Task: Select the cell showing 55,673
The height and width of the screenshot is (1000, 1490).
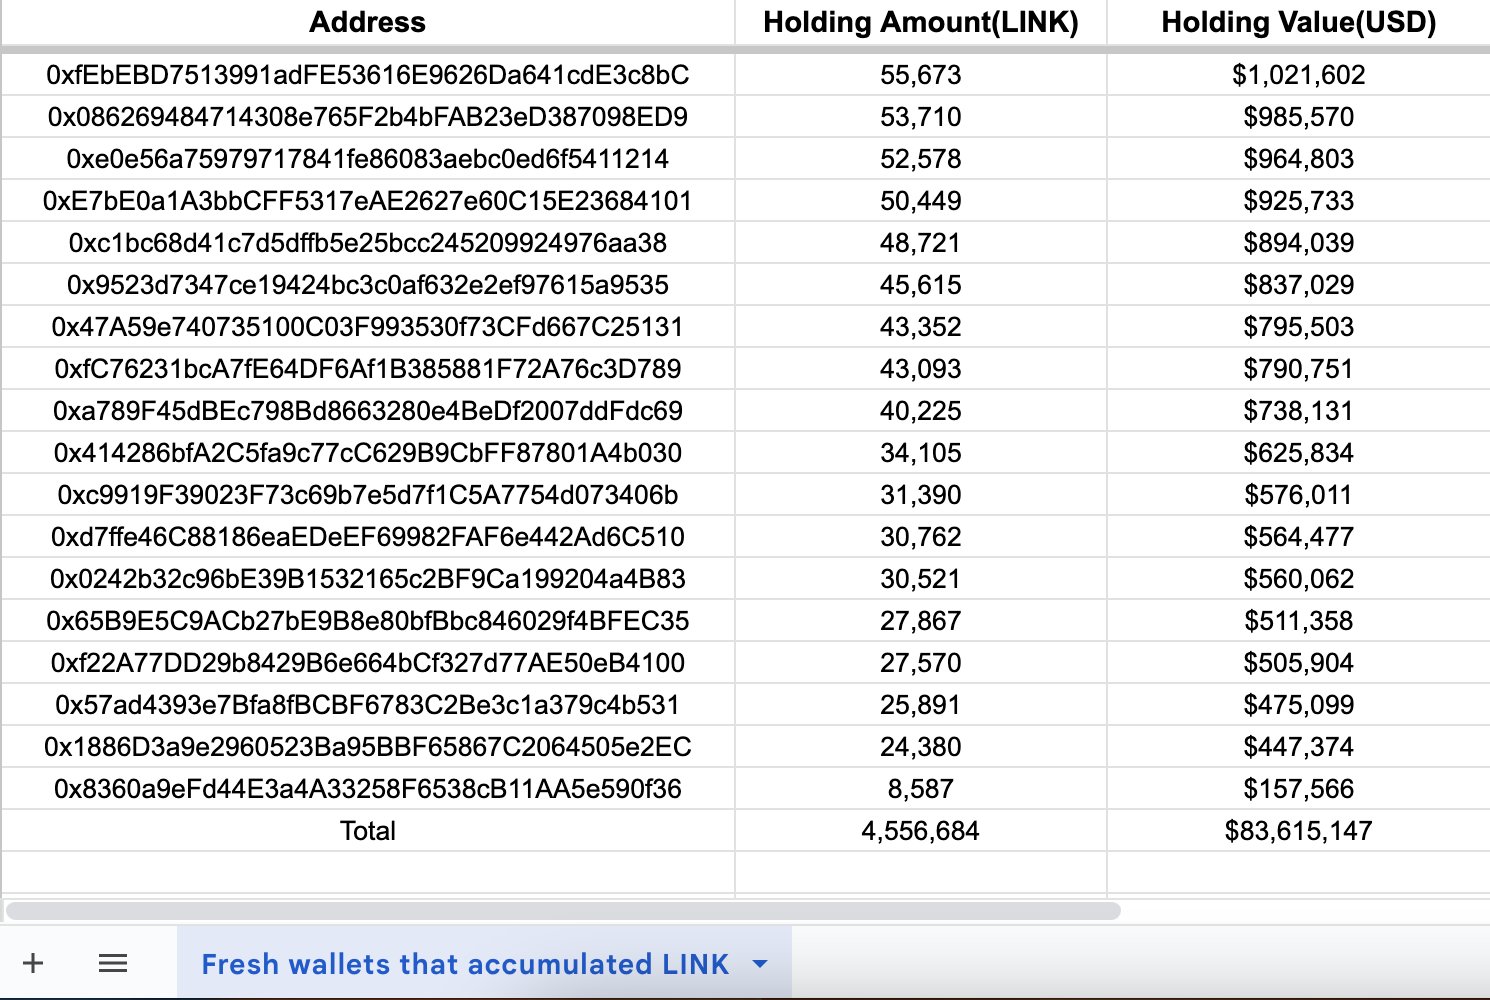Action: pyautogui.click(x=920, y=75)
